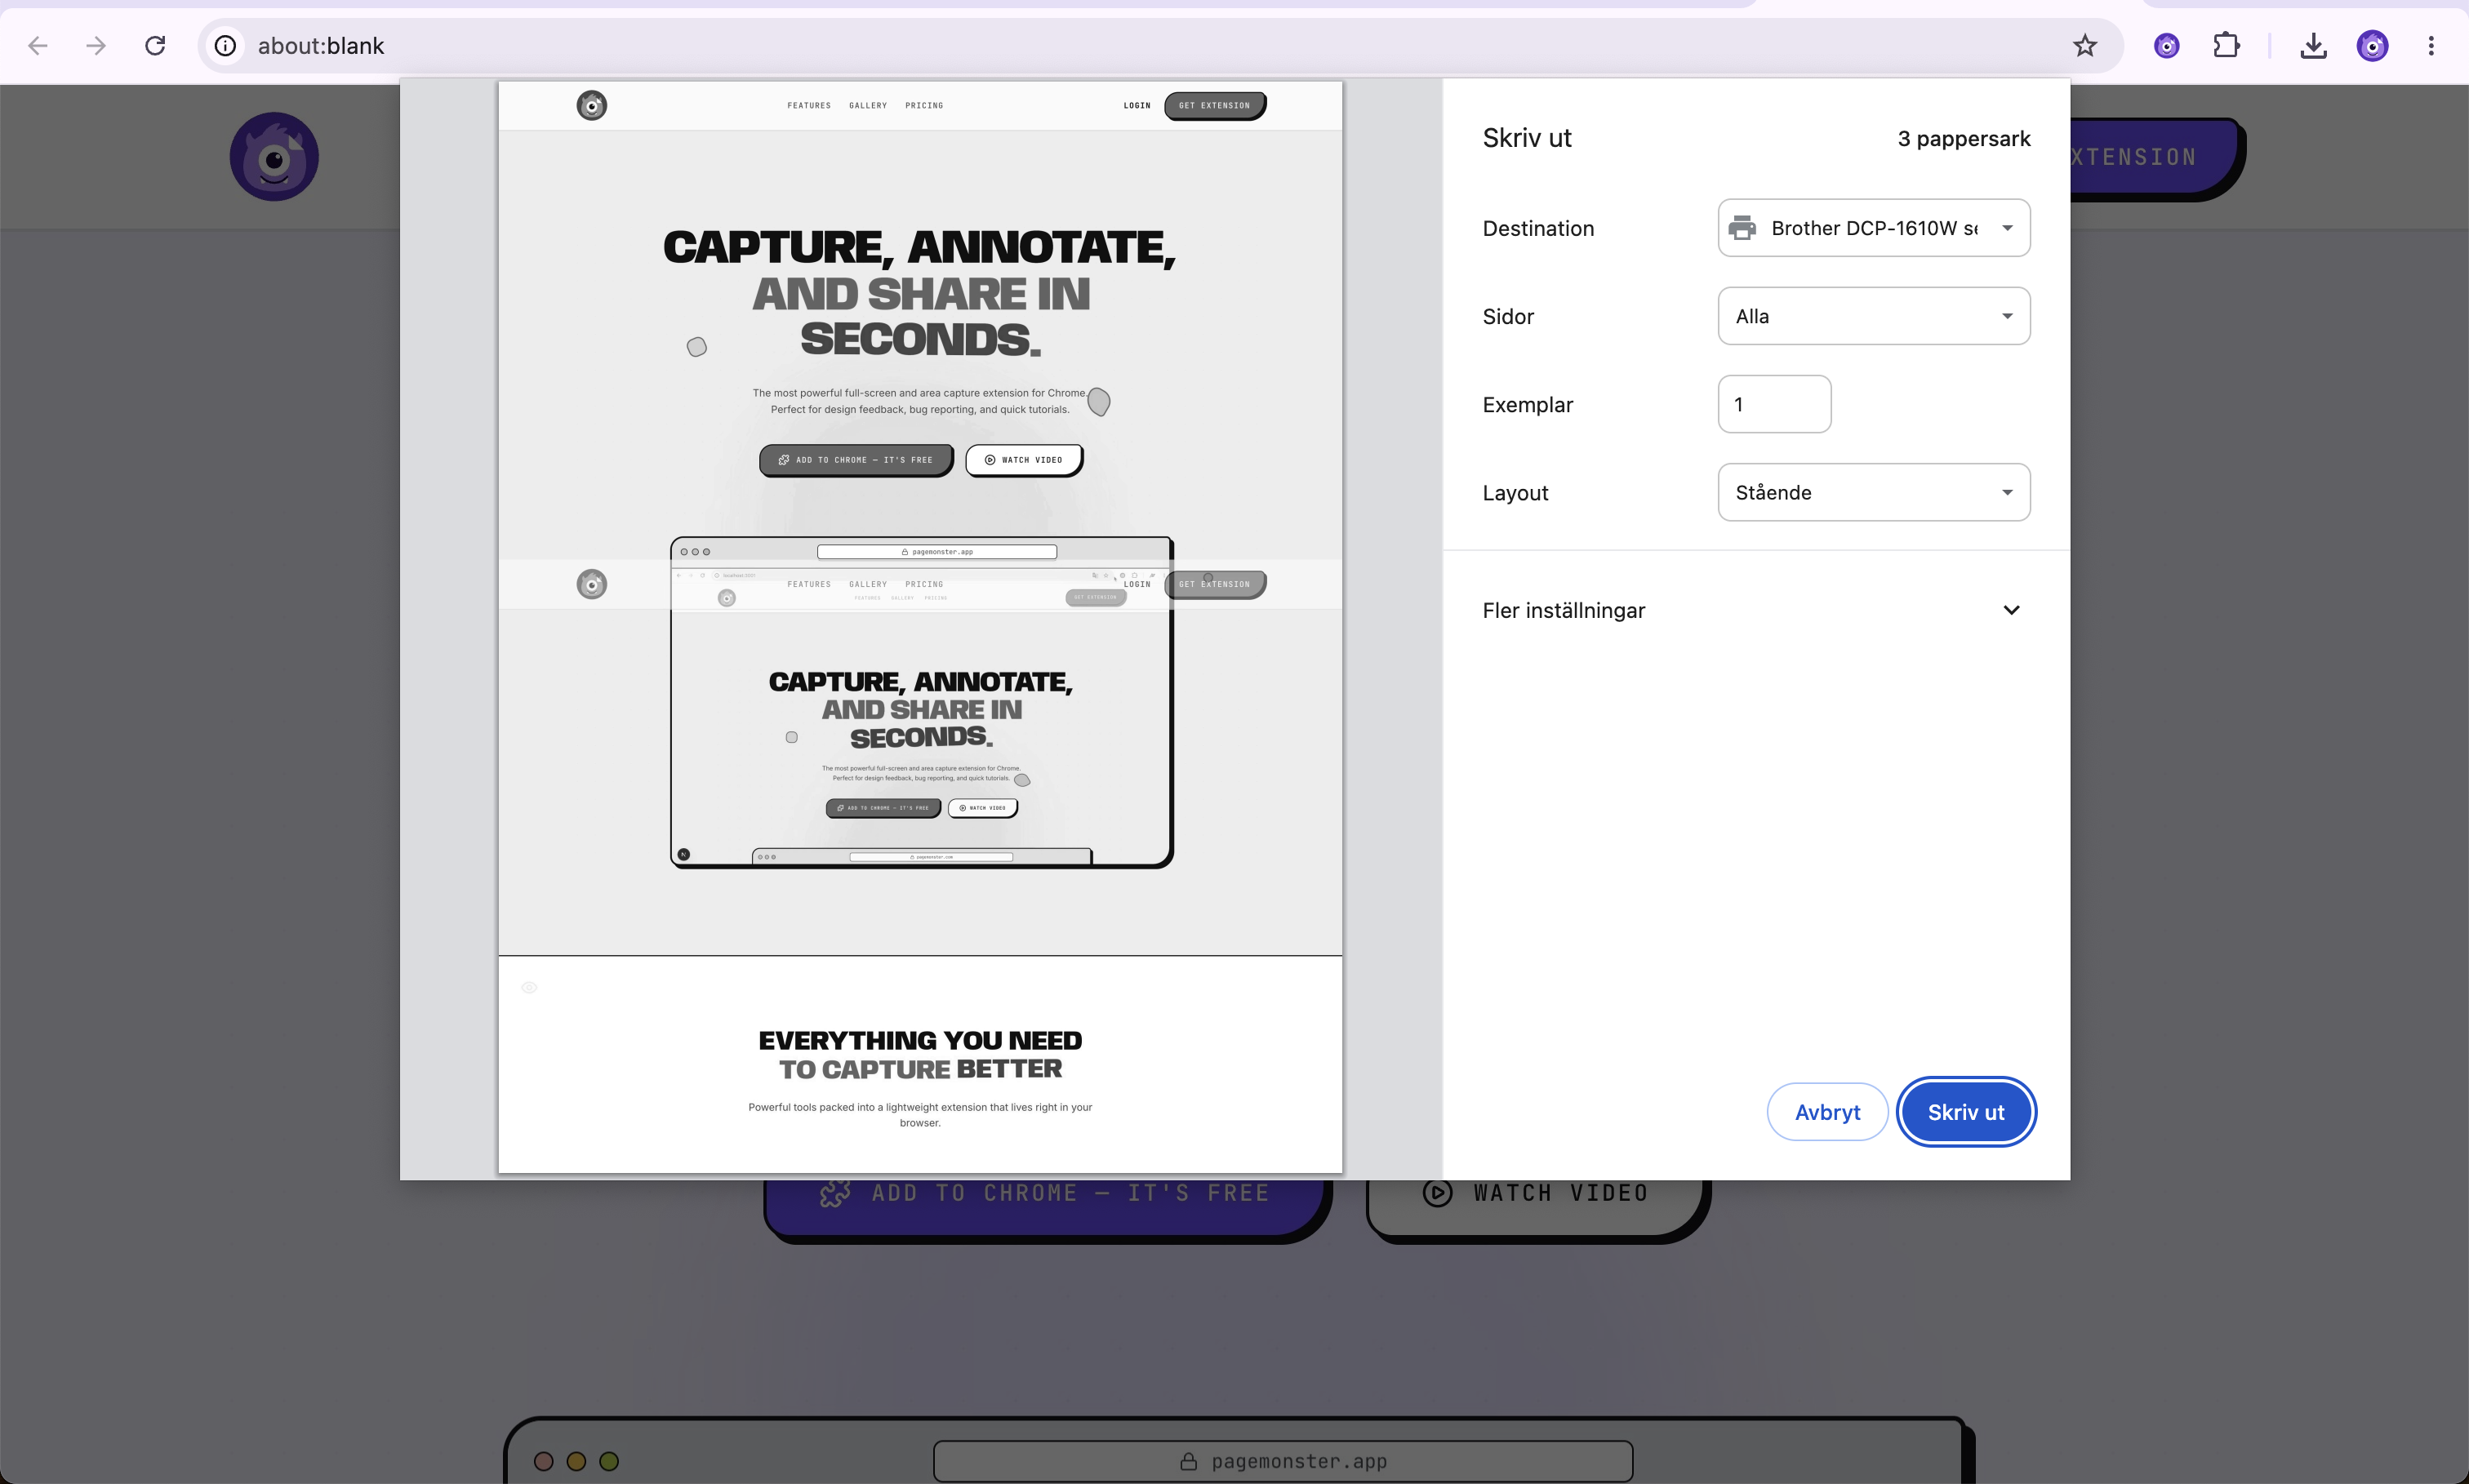Open the profile avatar menu
The width and height of the screenshot is (2469, 1484).
coord(2372,46)
